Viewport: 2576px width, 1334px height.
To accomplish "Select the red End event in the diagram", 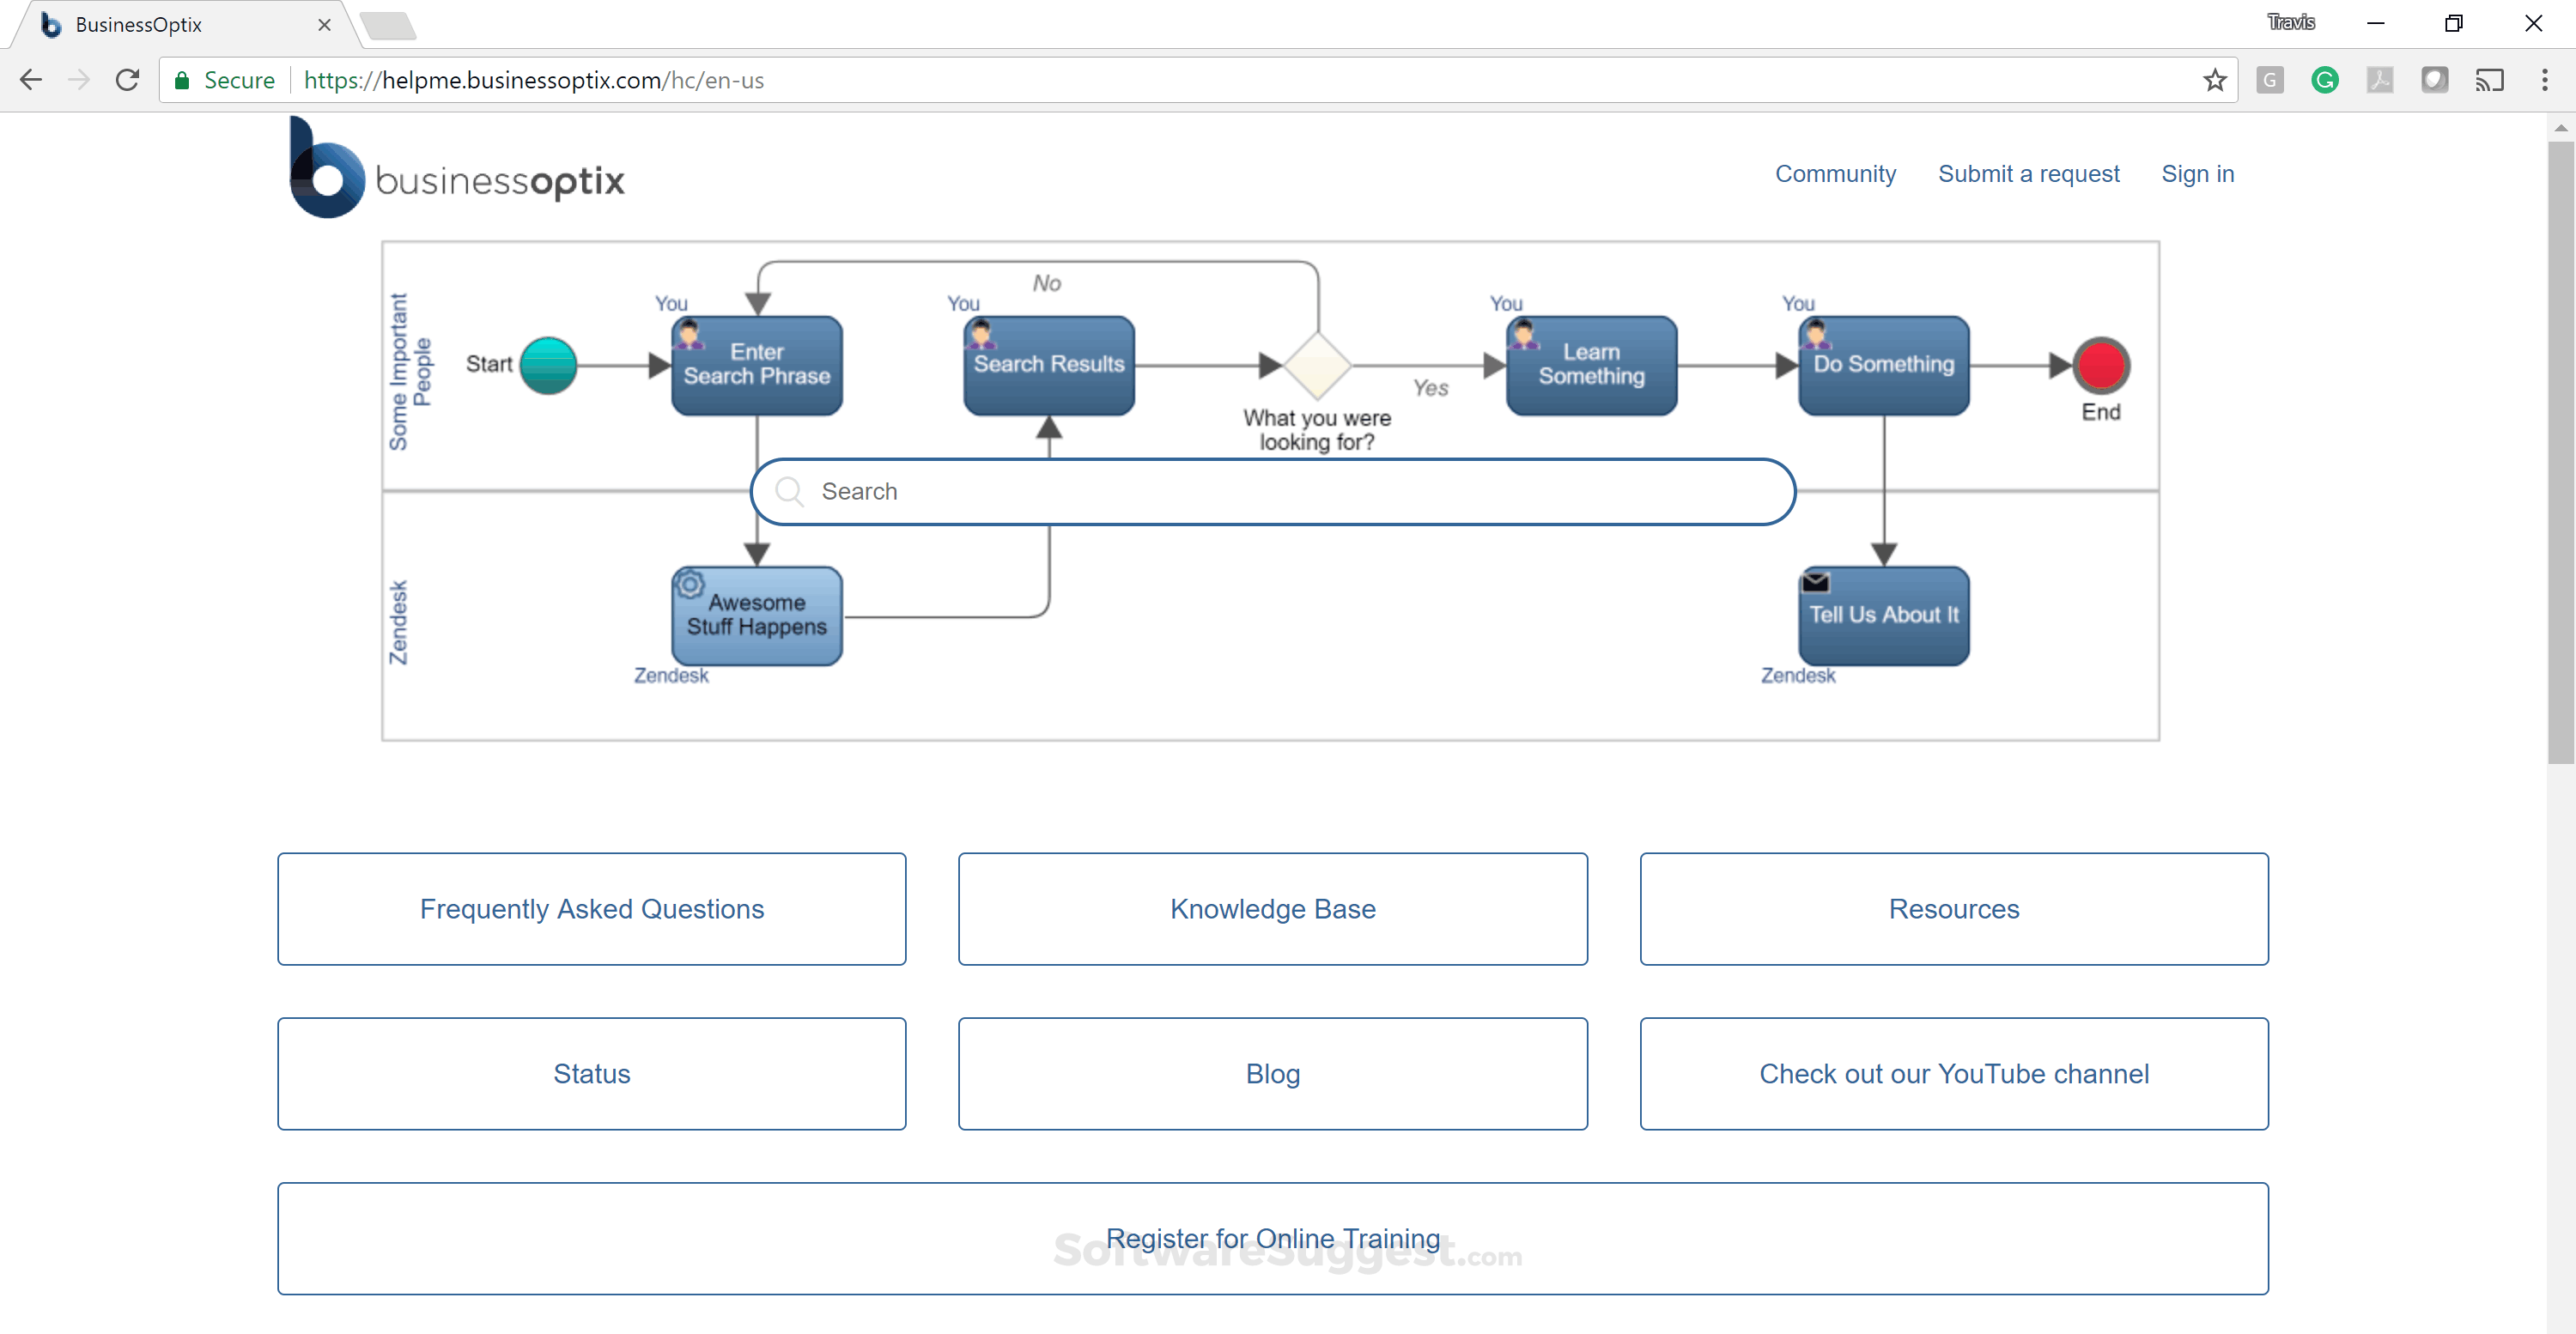I will (2101, 366).
